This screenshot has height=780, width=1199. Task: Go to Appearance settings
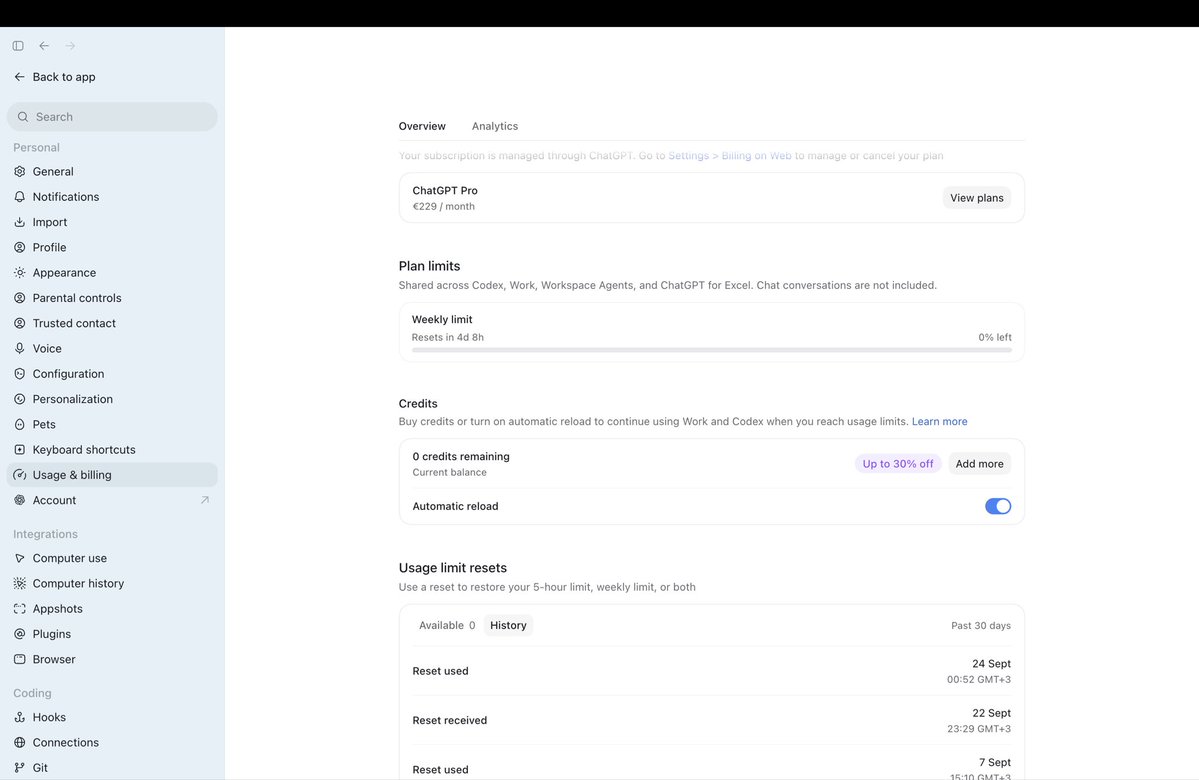tap(112, 272)
